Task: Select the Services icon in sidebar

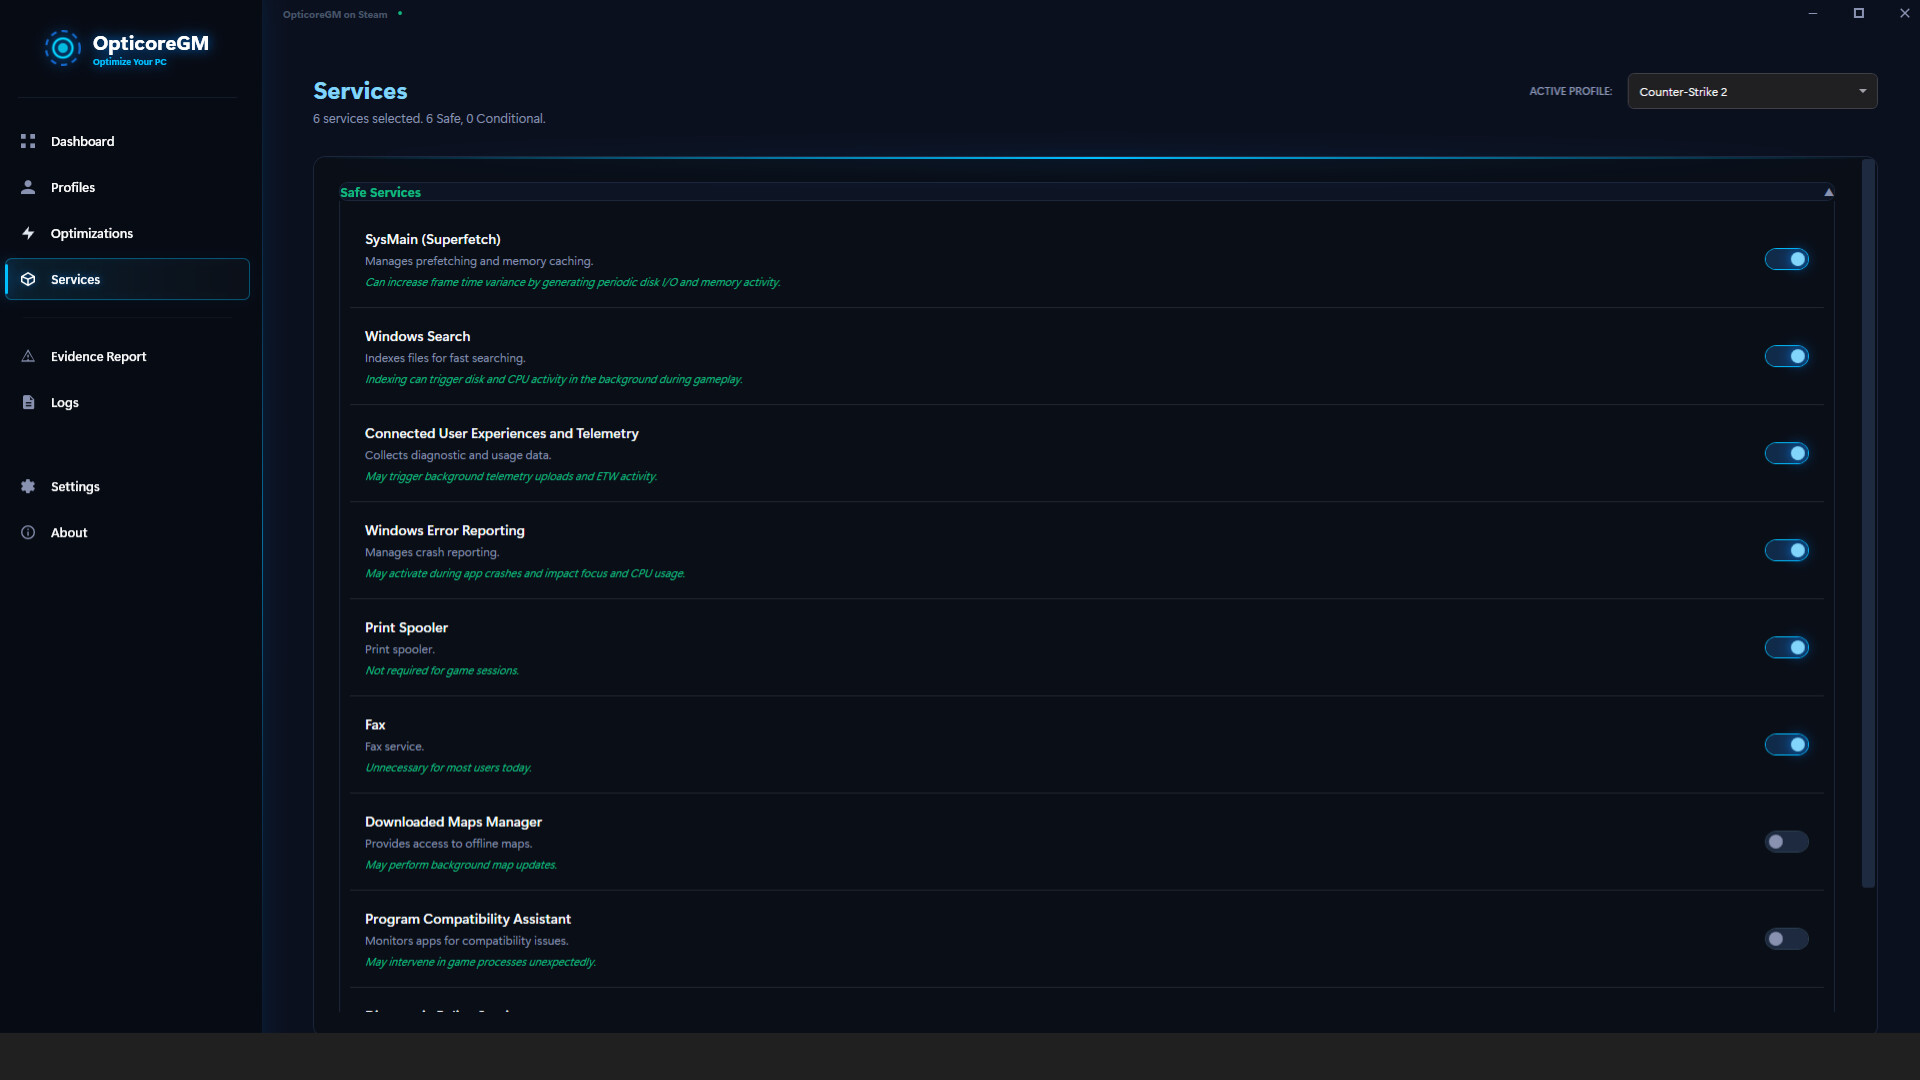Action: [29, 279]
